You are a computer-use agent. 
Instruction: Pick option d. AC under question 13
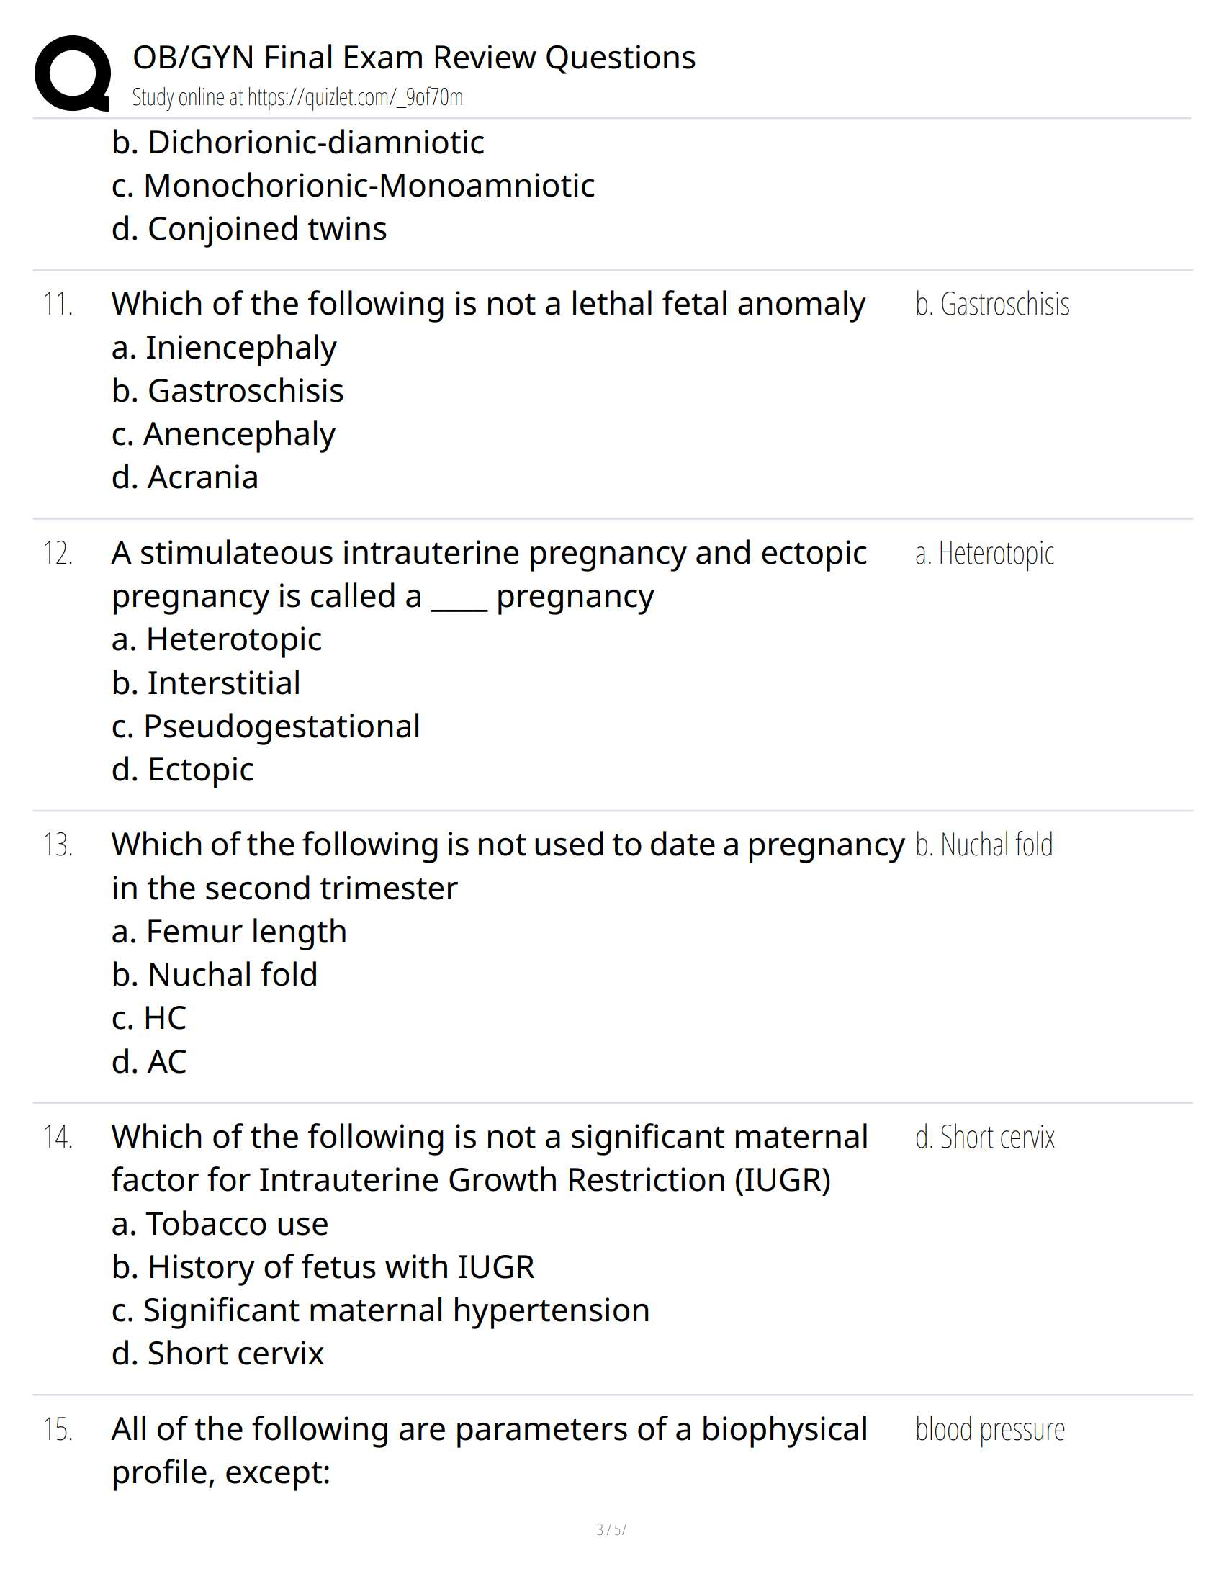[x=149, y=1061]
